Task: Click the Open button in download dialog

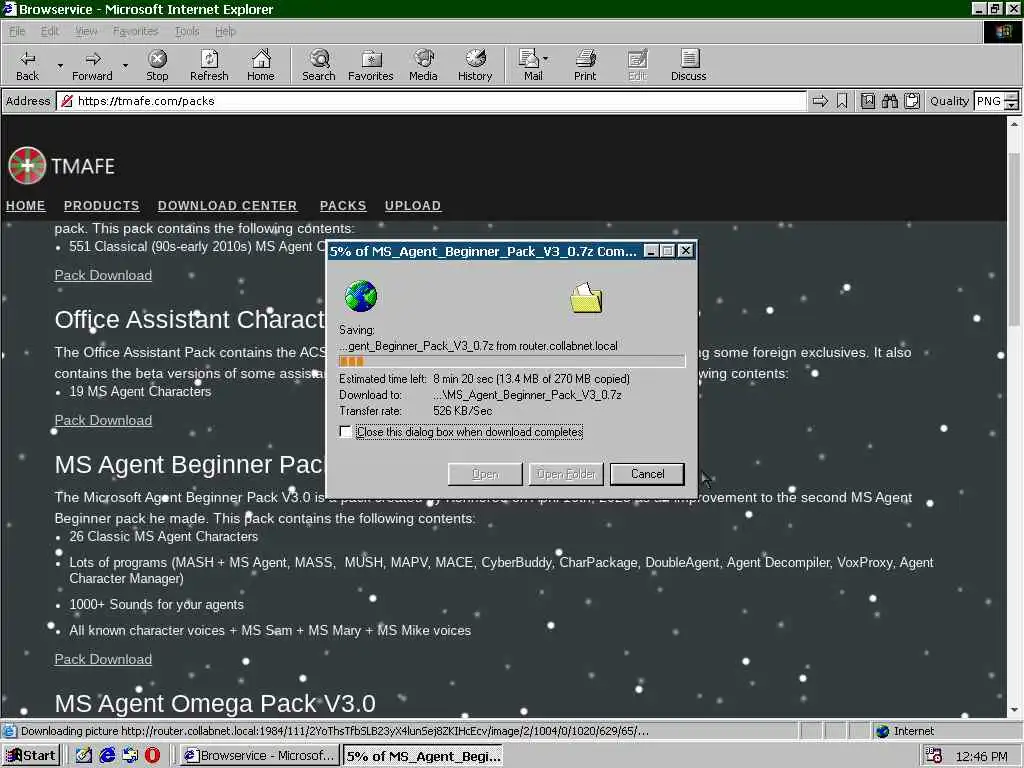Action: pyautogui.click(x=485, y=474)
